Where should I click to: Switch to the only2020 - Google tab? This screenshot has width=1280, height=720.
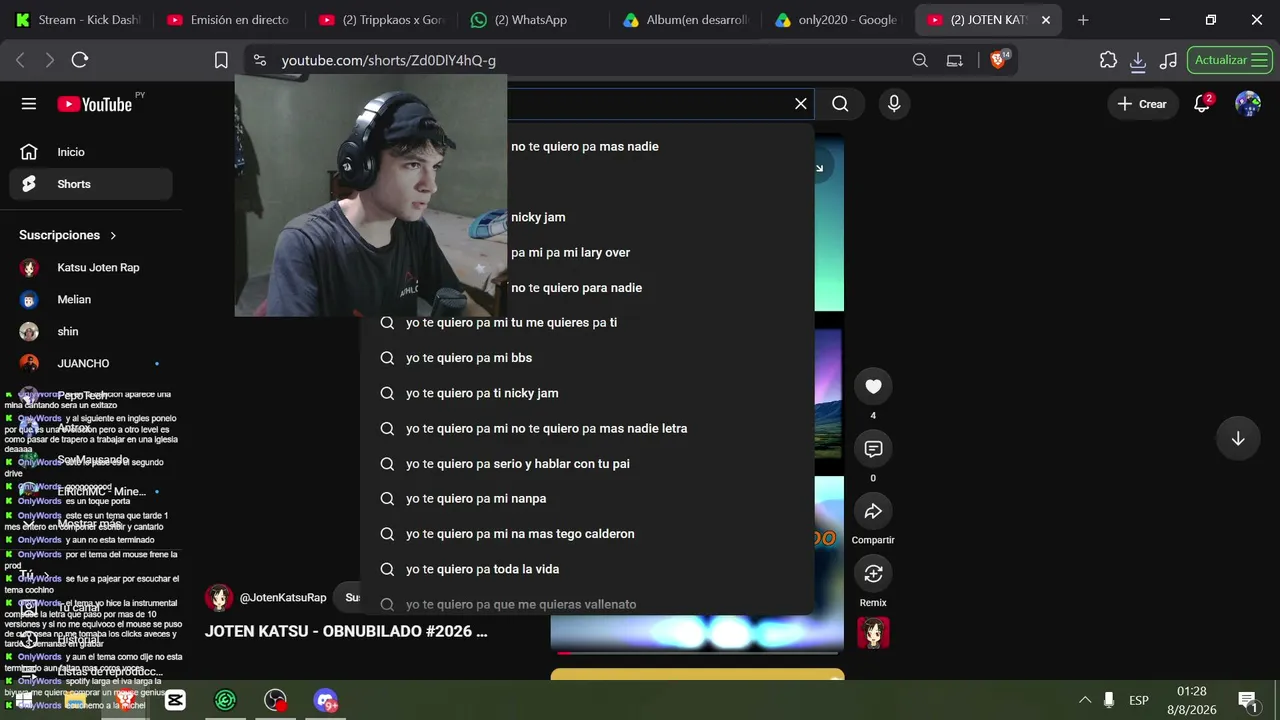tap(837, 20)
